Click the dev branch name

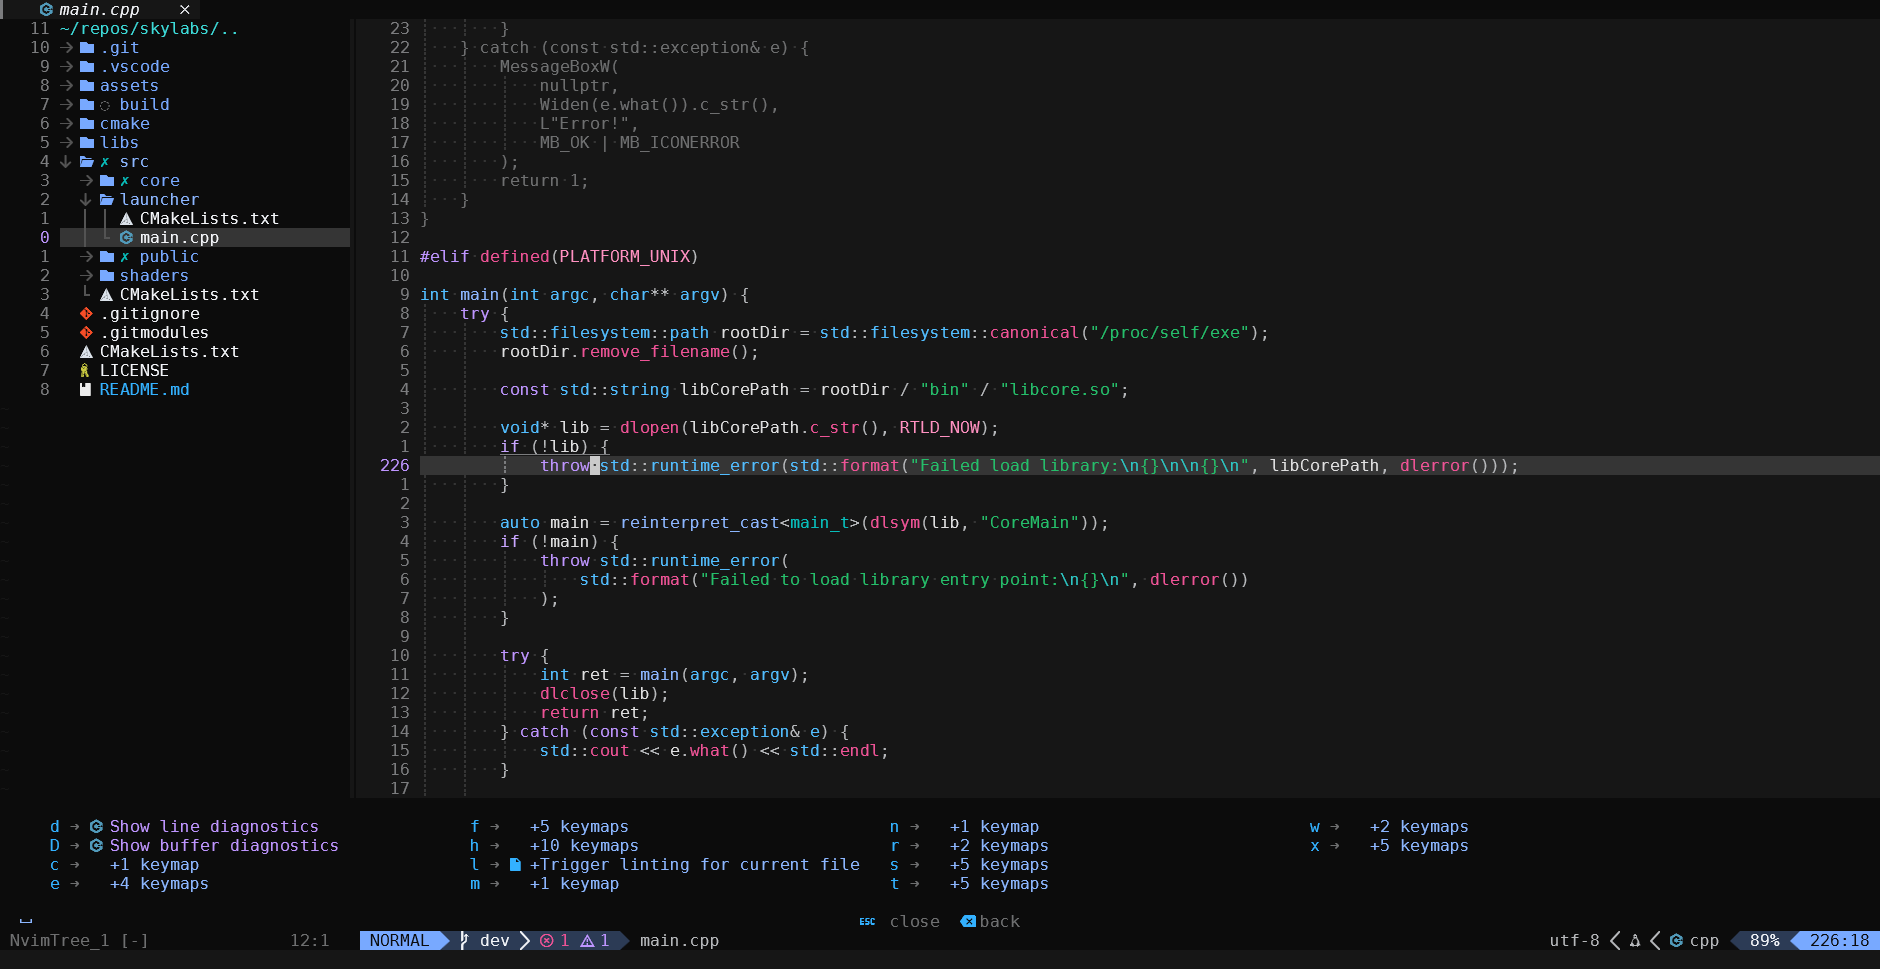[495, 941]
